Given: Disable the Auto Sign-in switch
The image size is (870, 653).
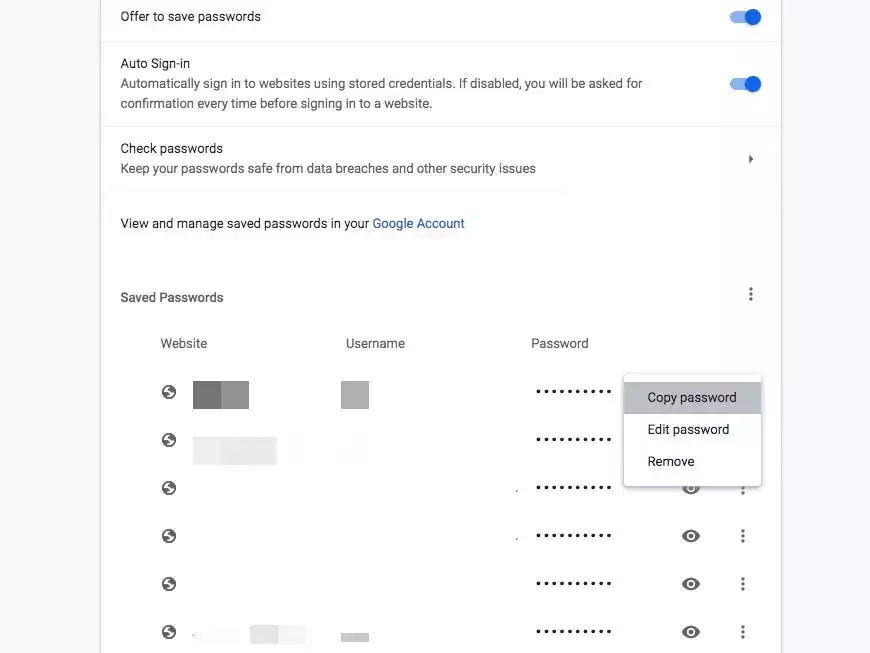Looking at the screenshot, I should 746,84.
